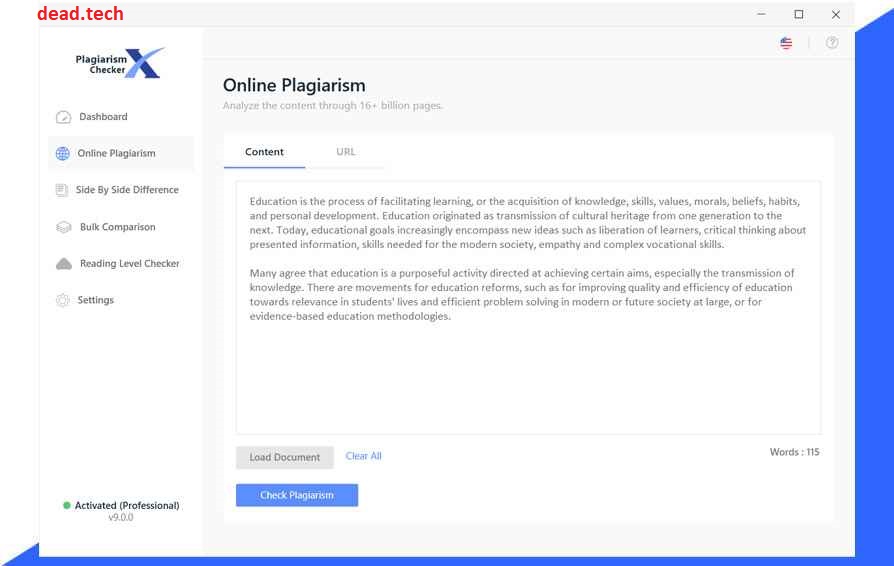
Task: Click the Online Plagiarism page heading
Action: [x=294, y=85]
